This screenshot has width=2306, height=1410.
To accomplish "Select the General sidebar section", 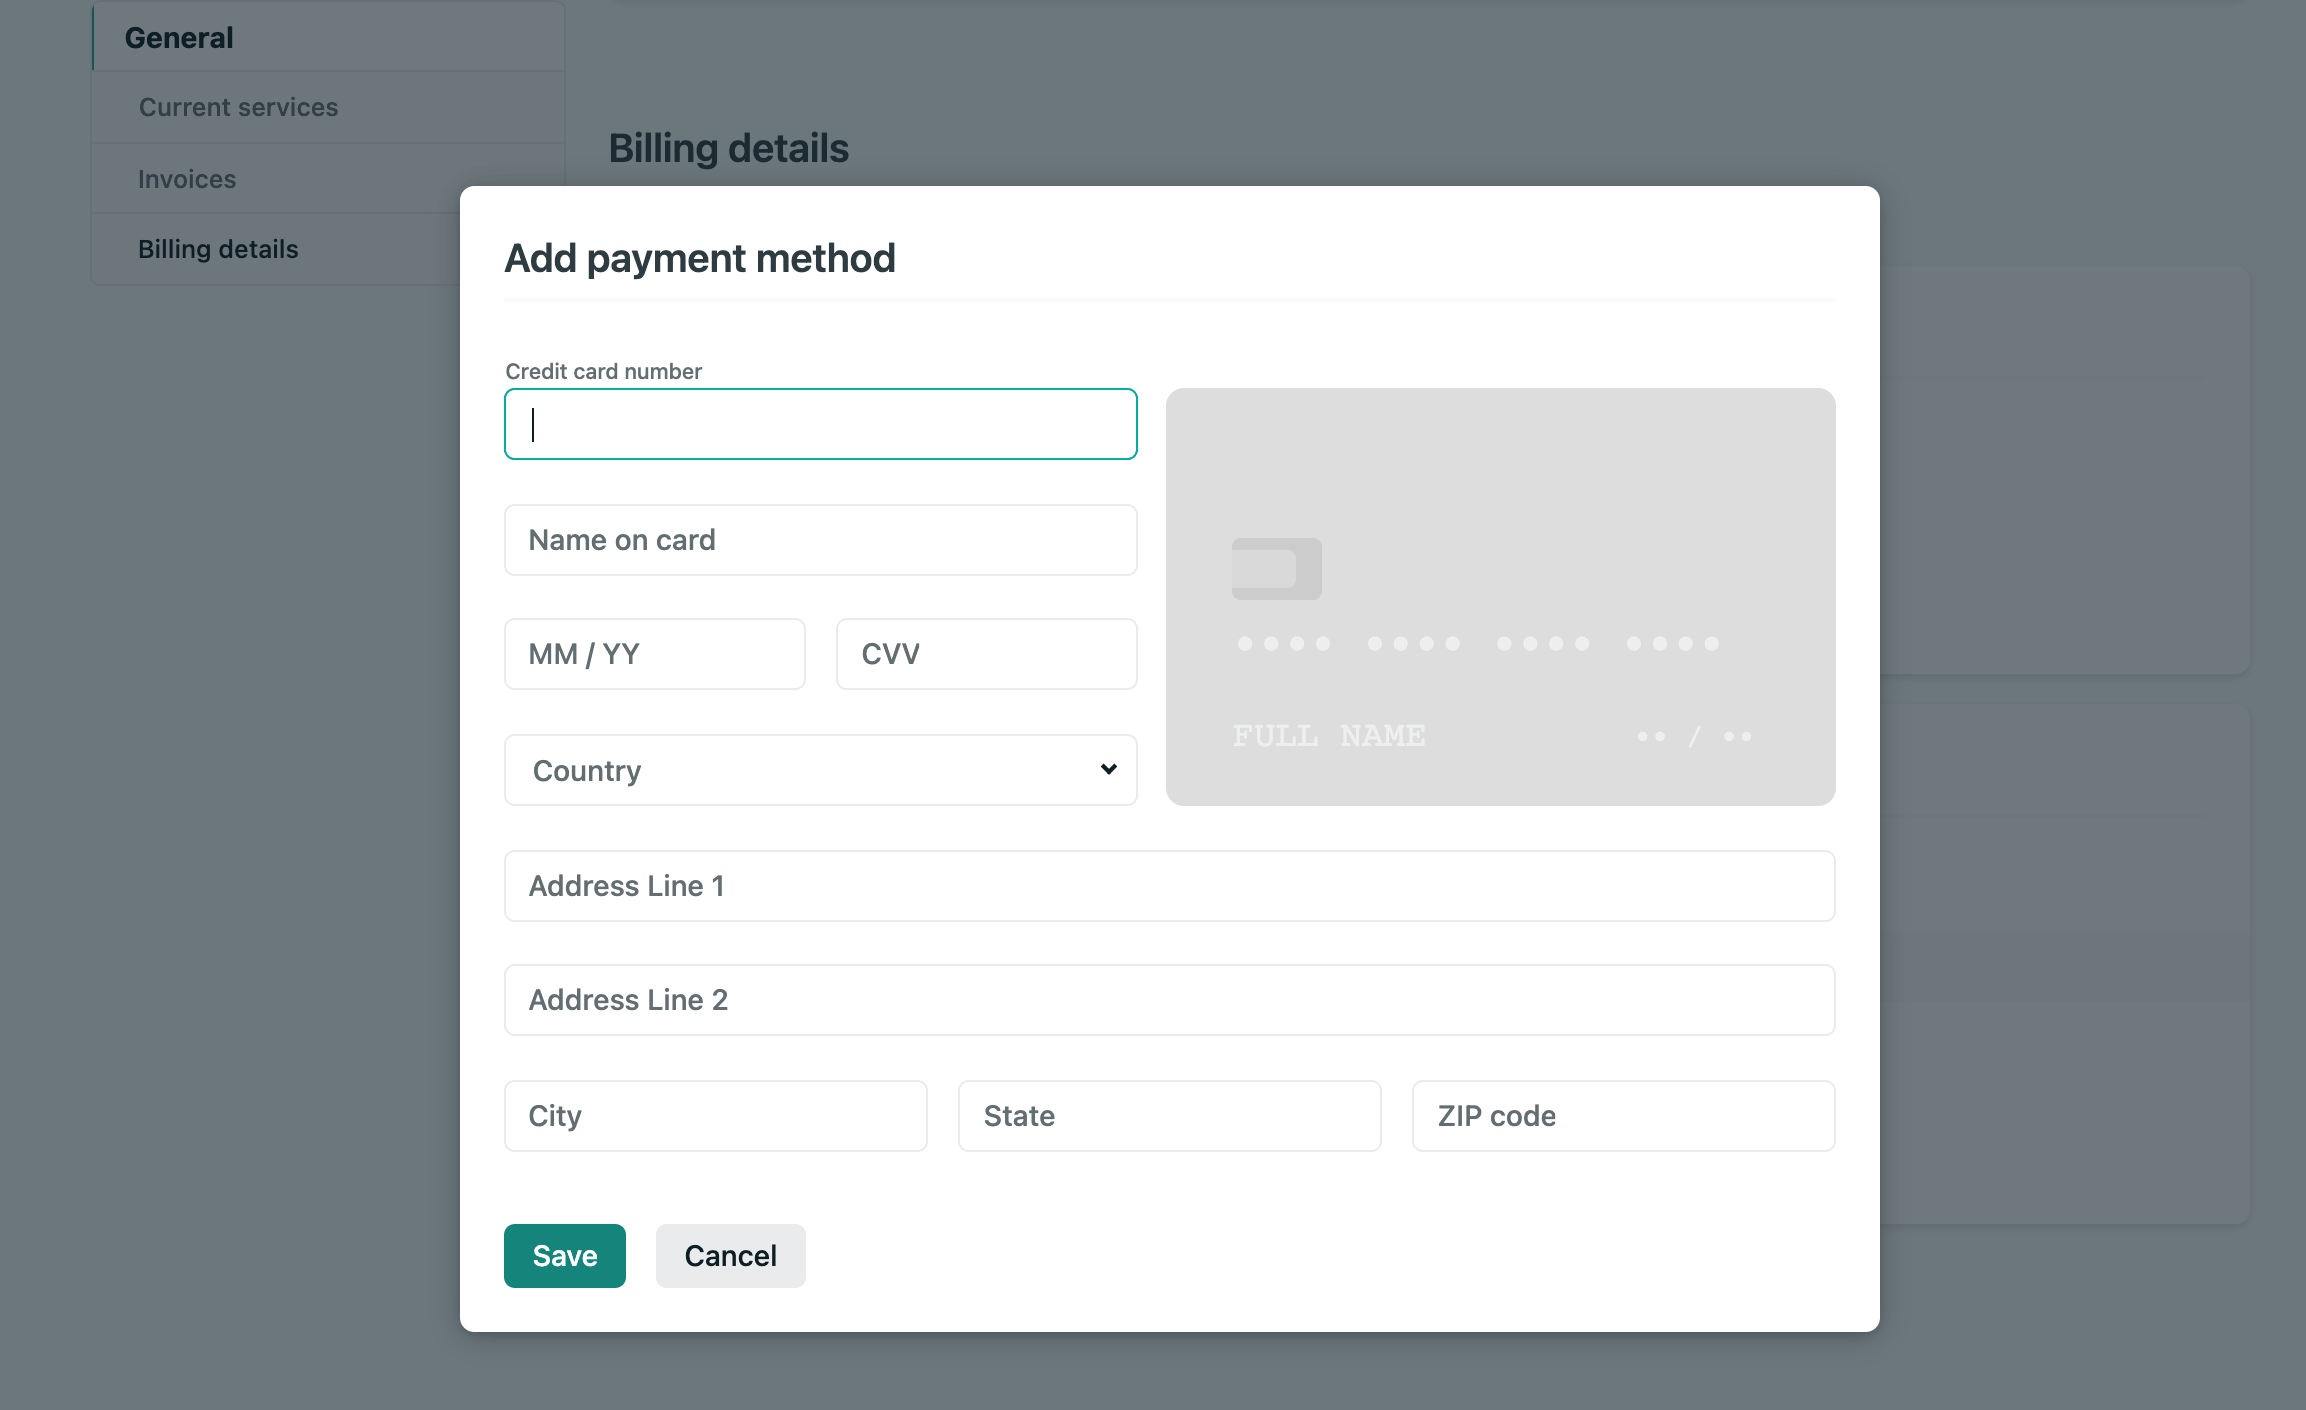I will (x=179, y=38).
